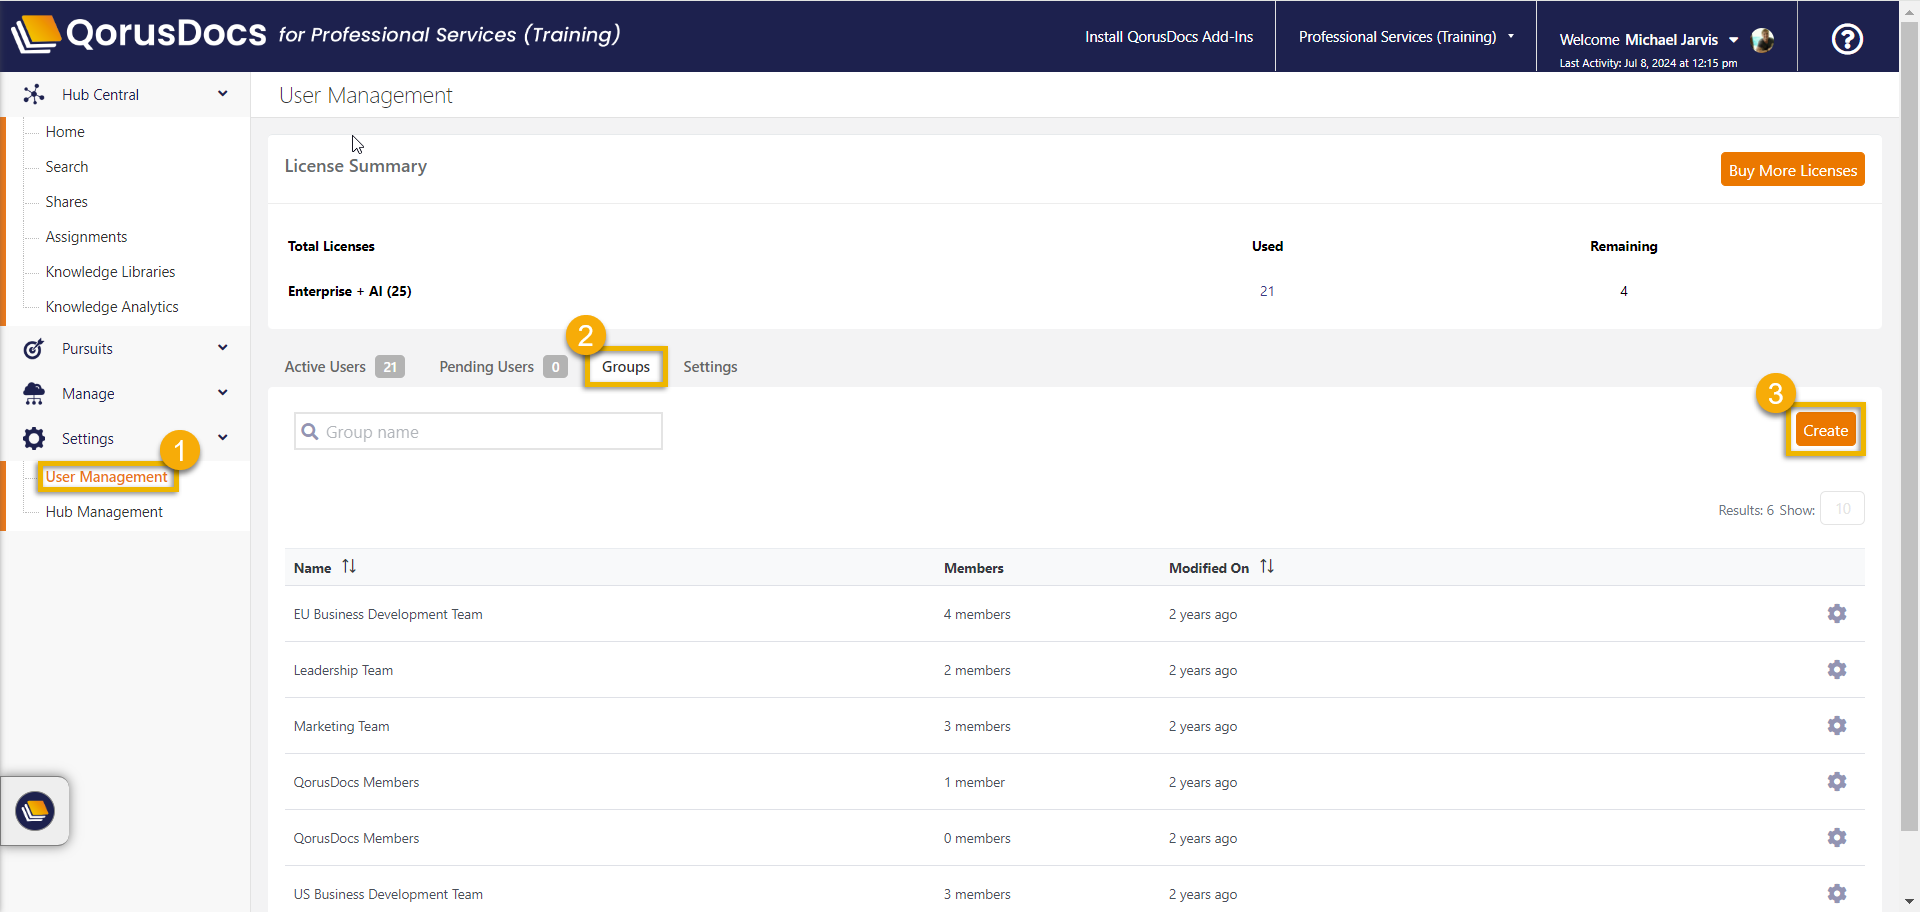Open gear options for Marketing Team
This screenshot has width=1920, height=912.
pyautogui.click(x=1837, y=726)
